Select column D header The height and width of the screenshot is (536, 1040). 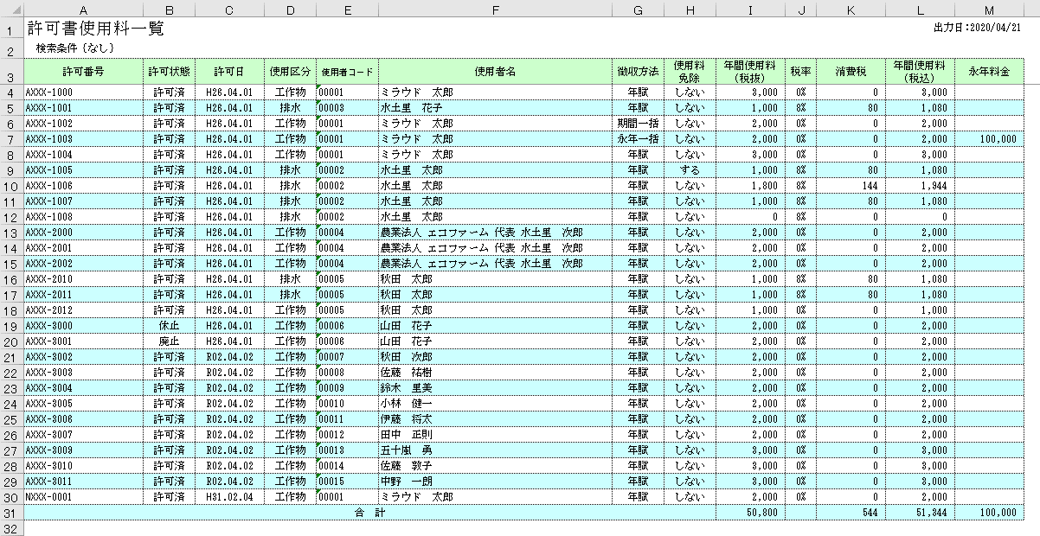click(290, 9)
